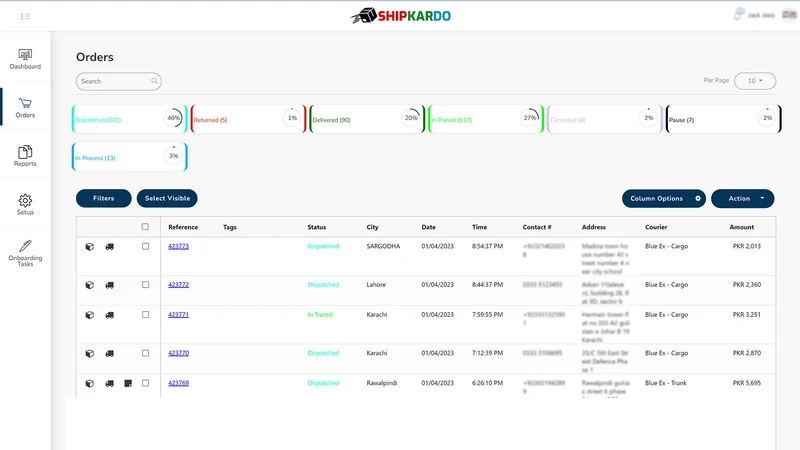Tick the checkbox for order 423770

coord(145,353)
